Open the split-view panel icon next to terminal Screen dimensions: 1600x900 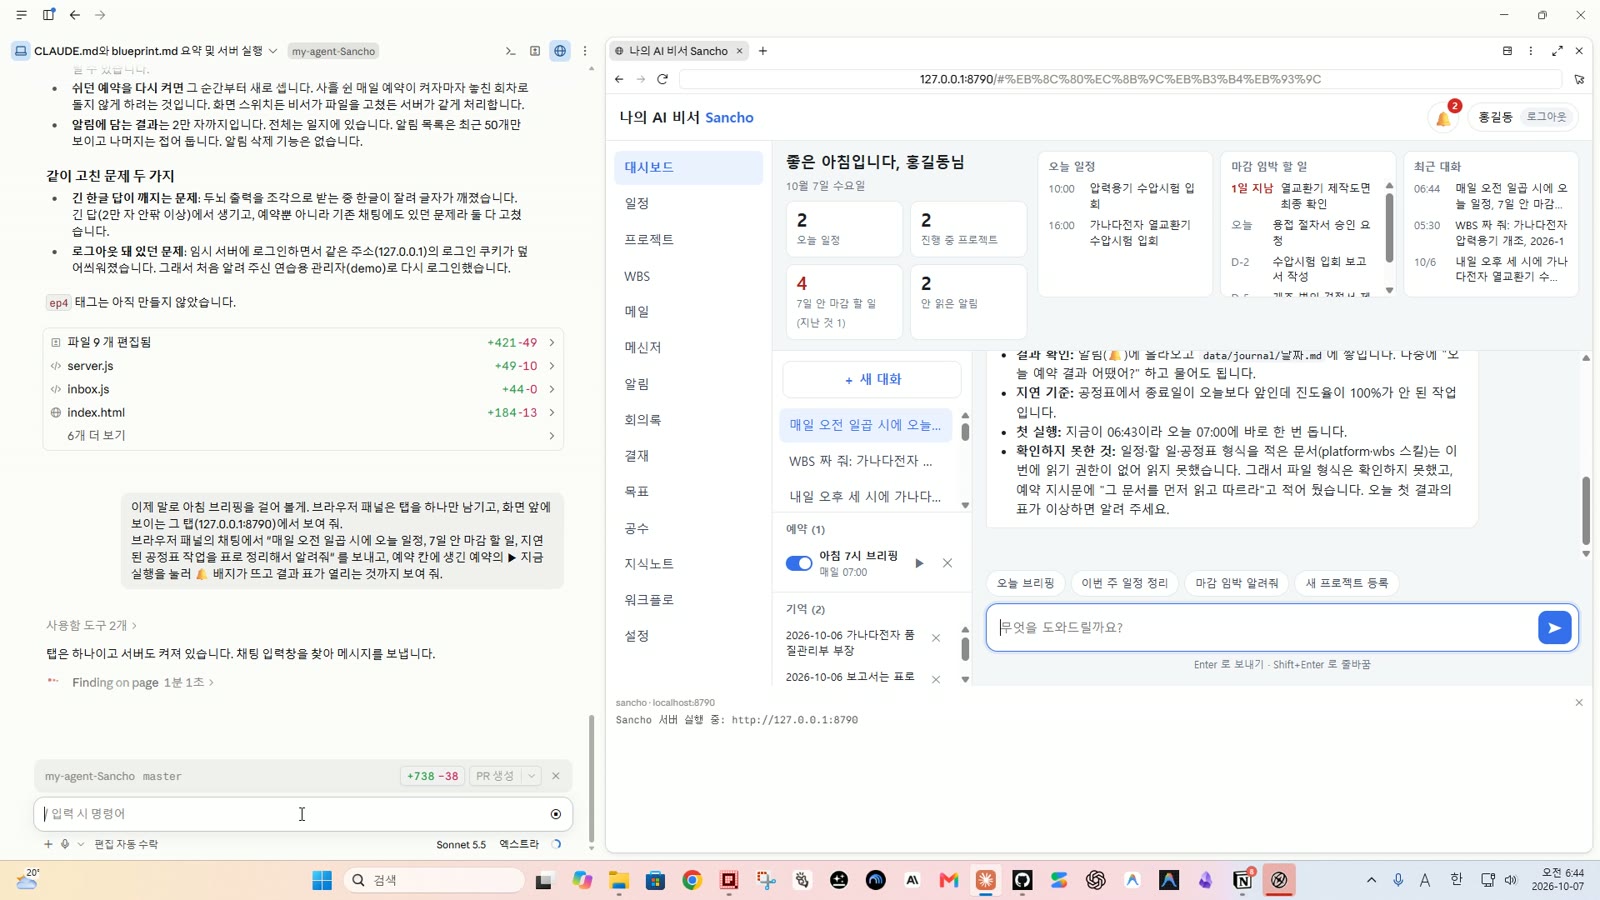535,51
